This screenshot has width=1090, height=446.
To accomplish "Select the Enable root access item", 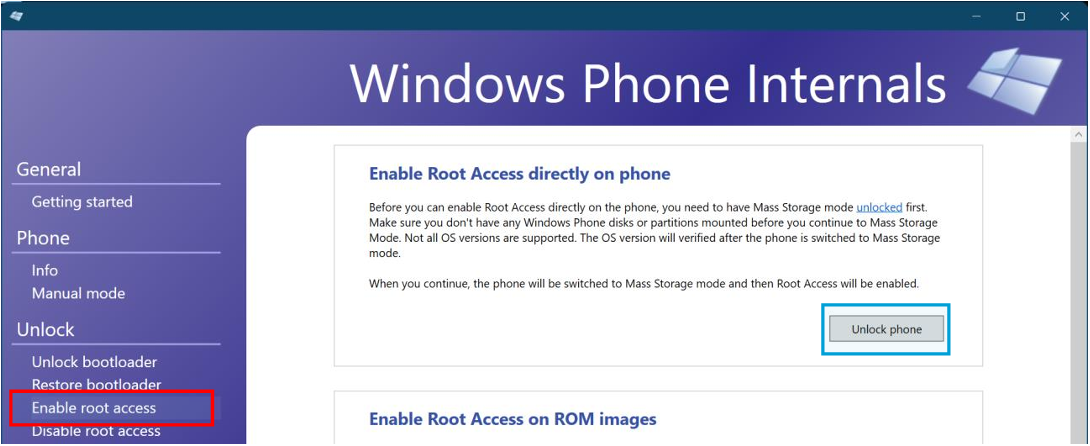I will pyautogui.click(x=94, y=408).
